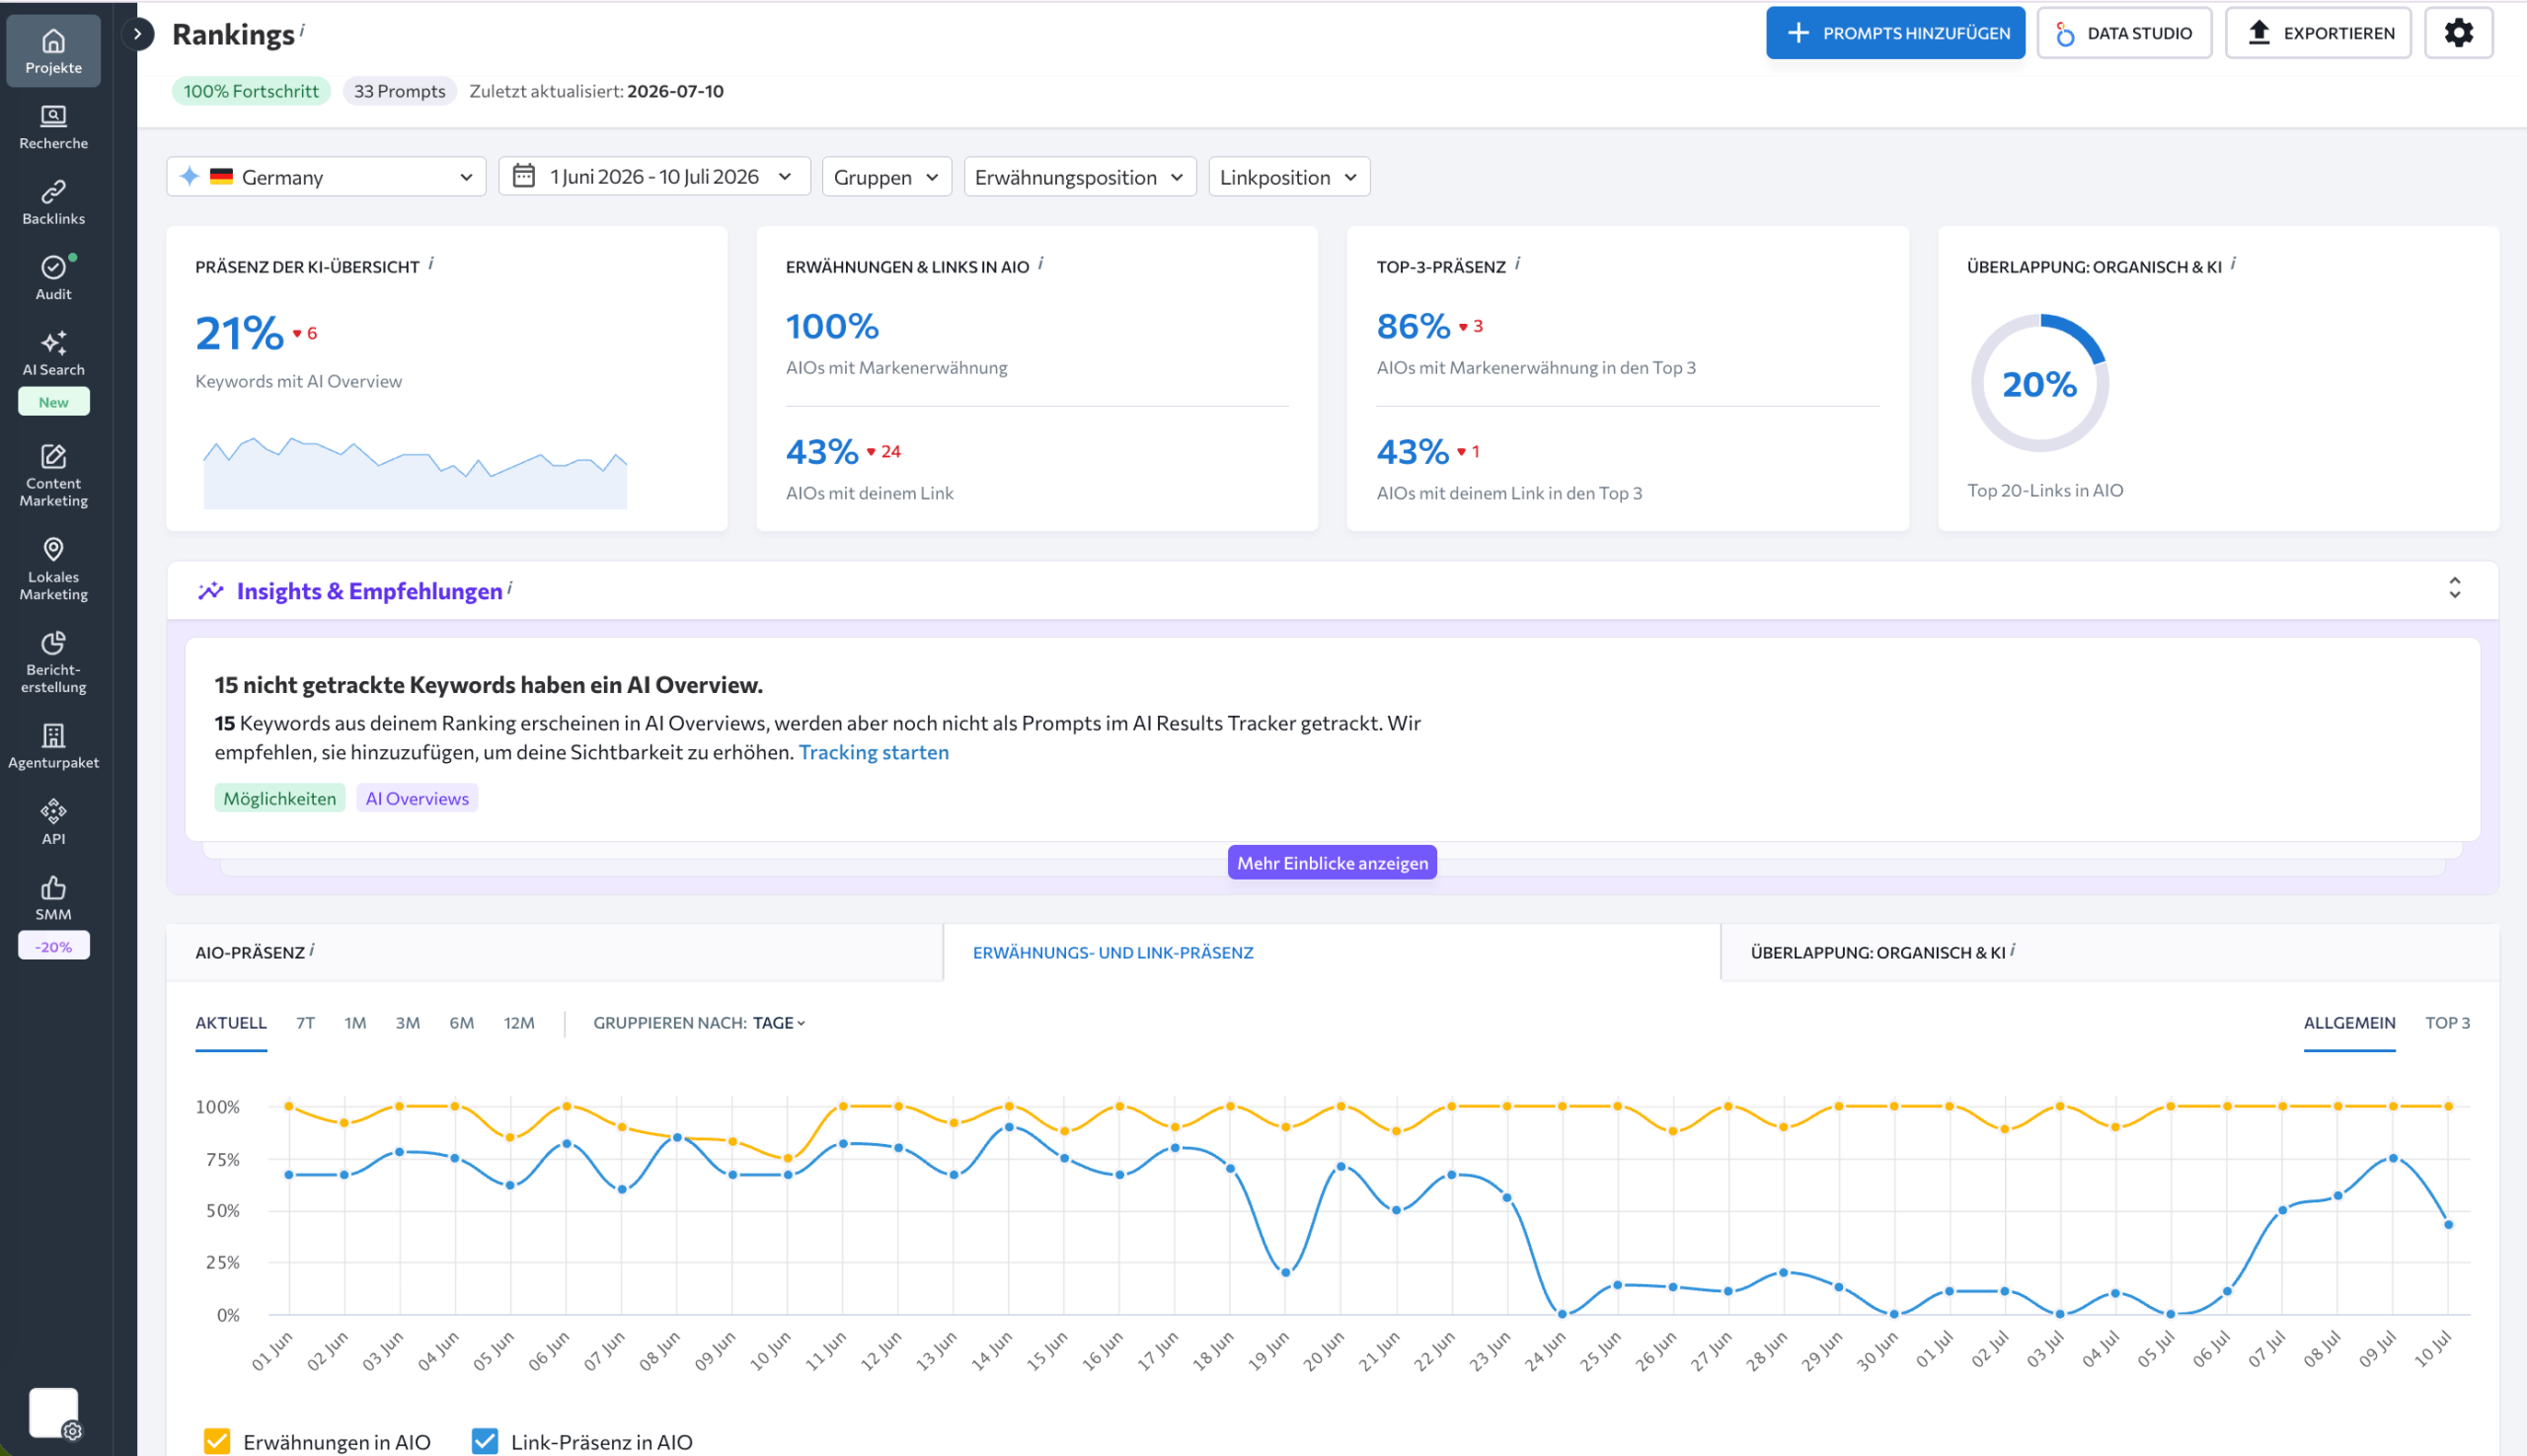Click info icon beside Präsenz der KI-Übersicht
Screen dimensions: 2527x1456
(x=431, y=263)
